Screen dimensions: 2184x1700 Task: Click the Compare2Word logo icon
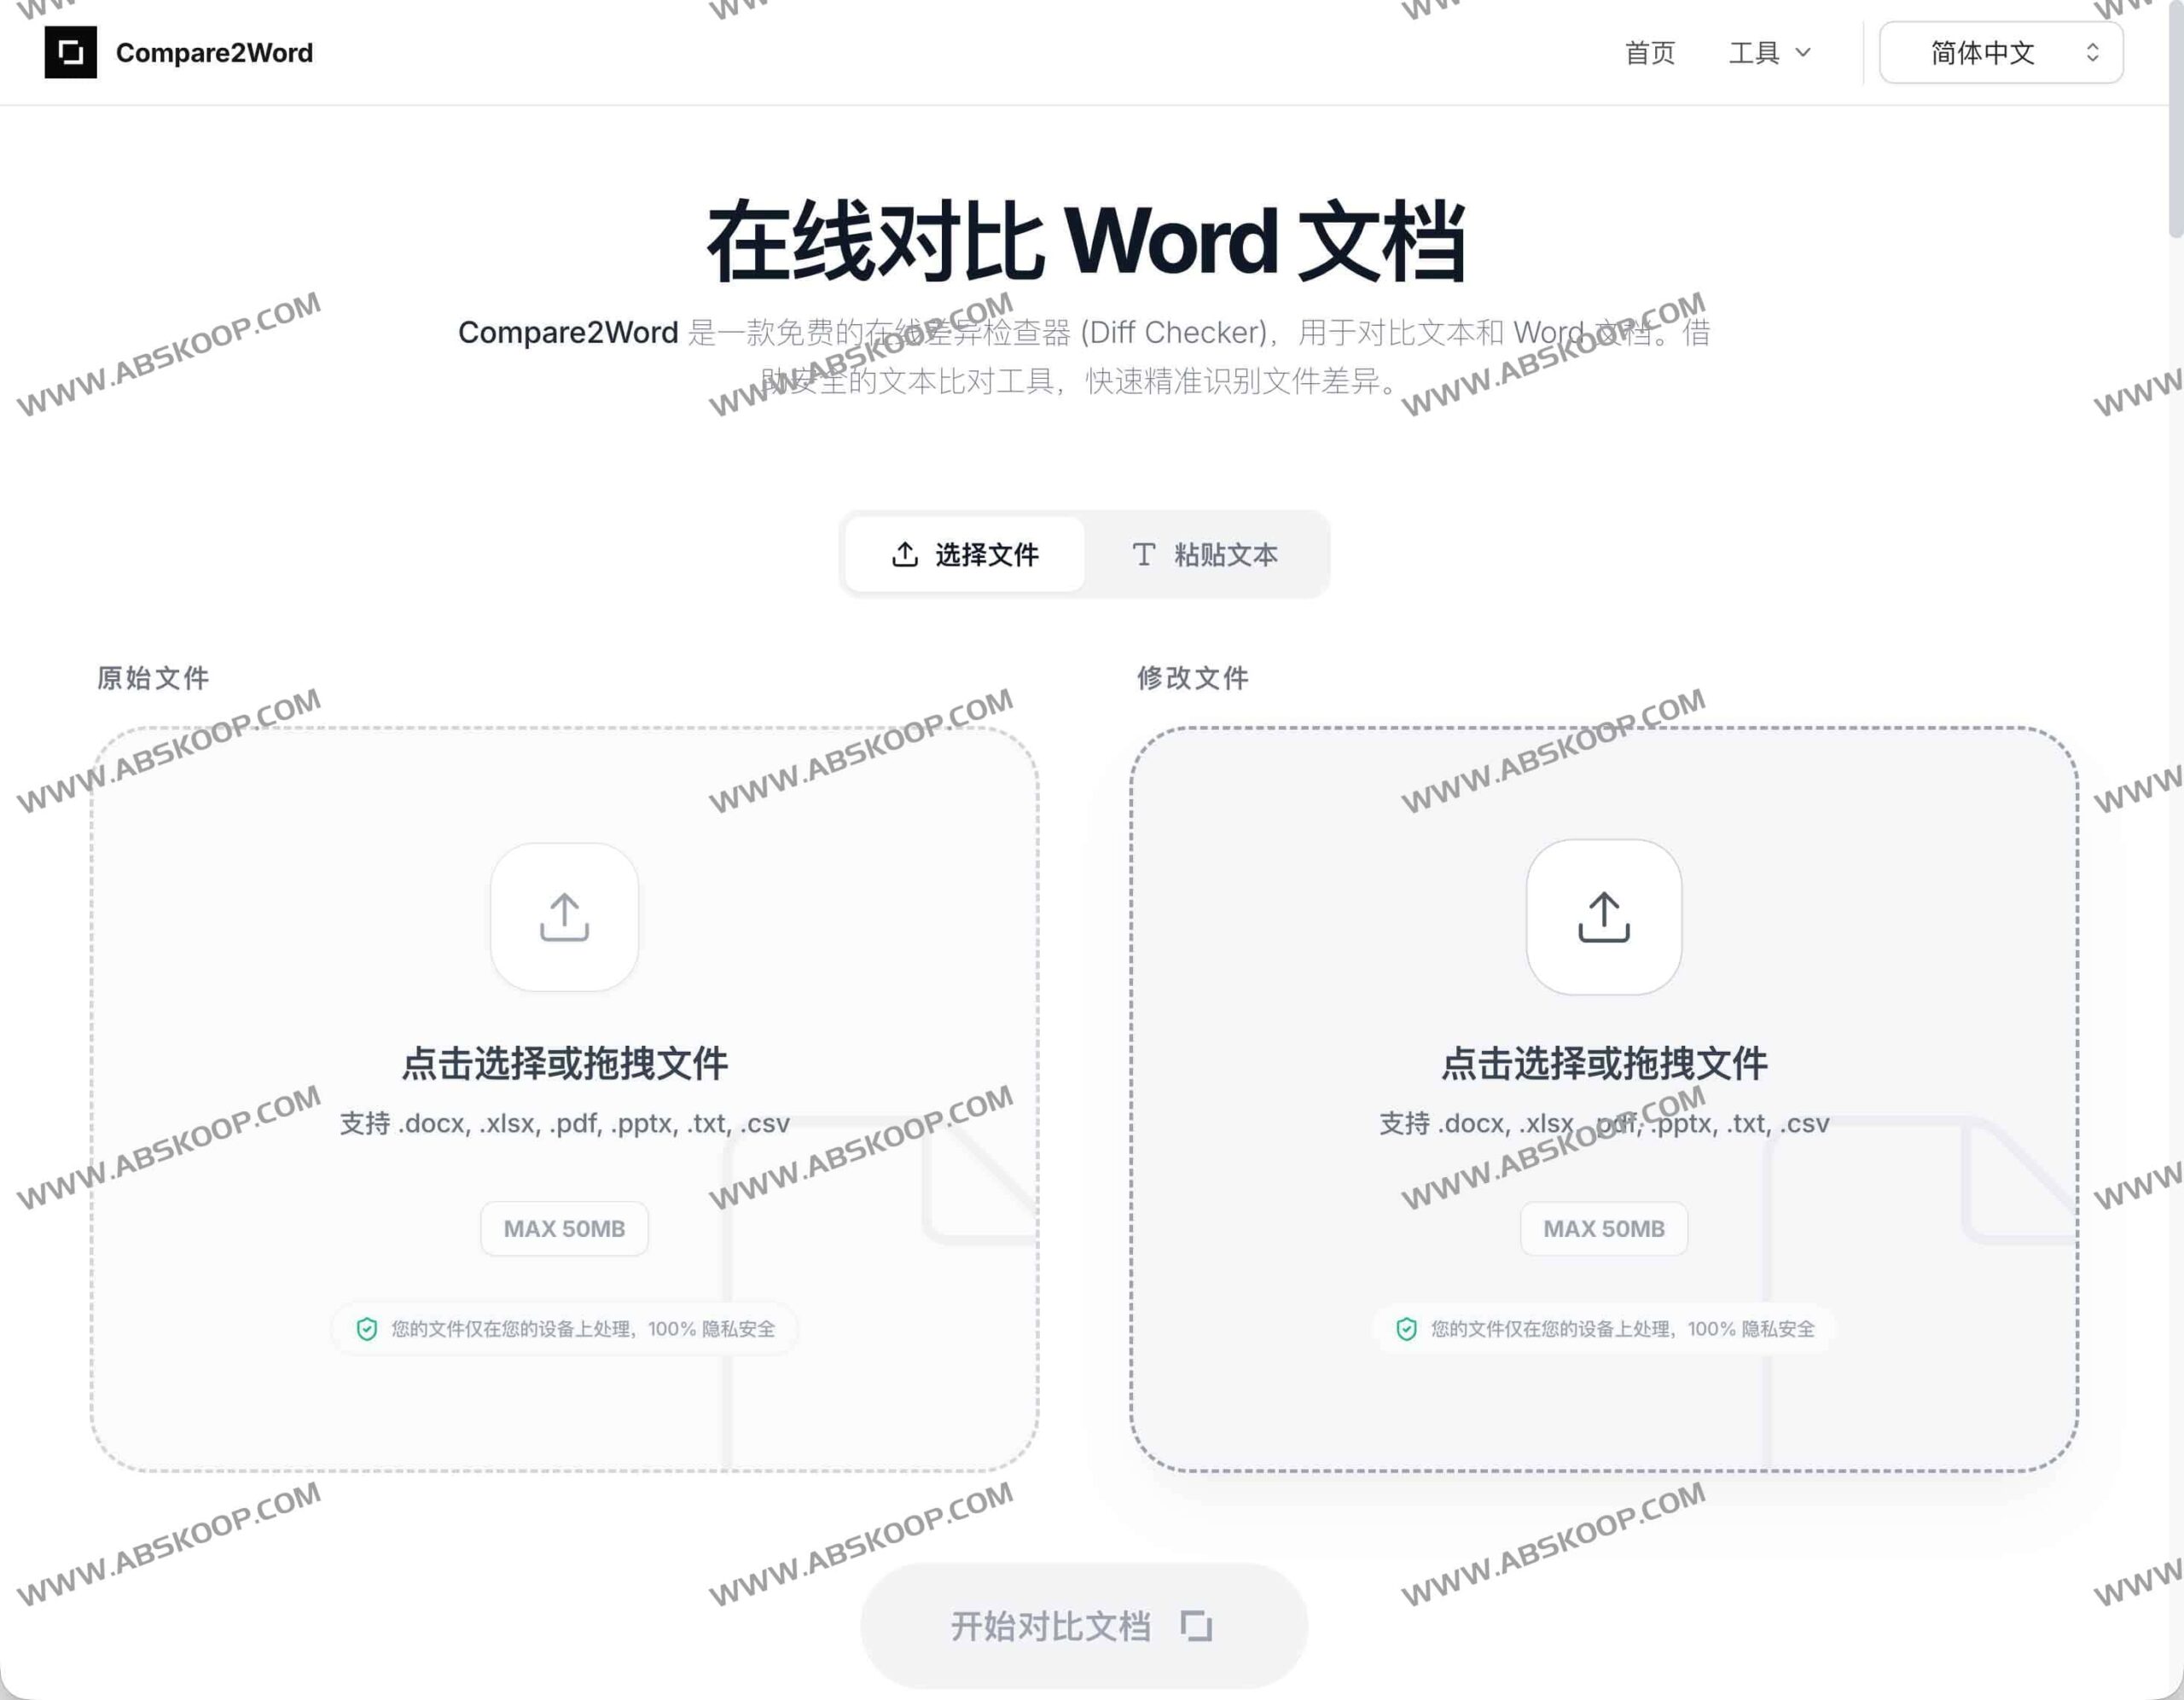(70, 52)
